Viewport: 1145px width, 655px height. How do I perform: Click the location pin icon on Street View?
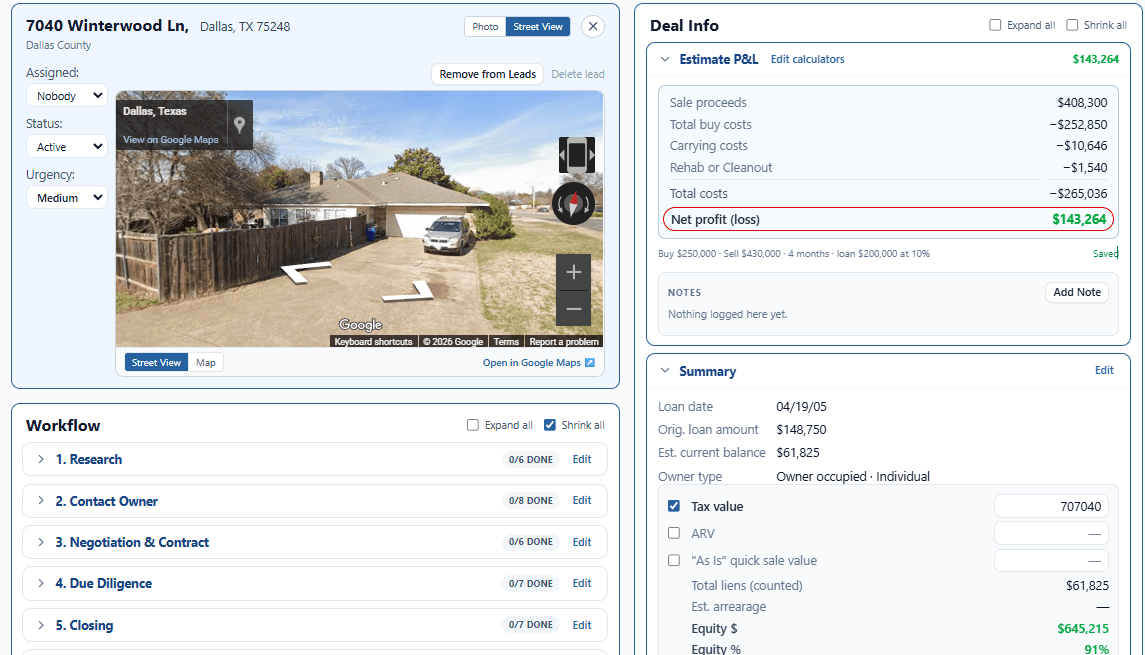coord(239,125)
